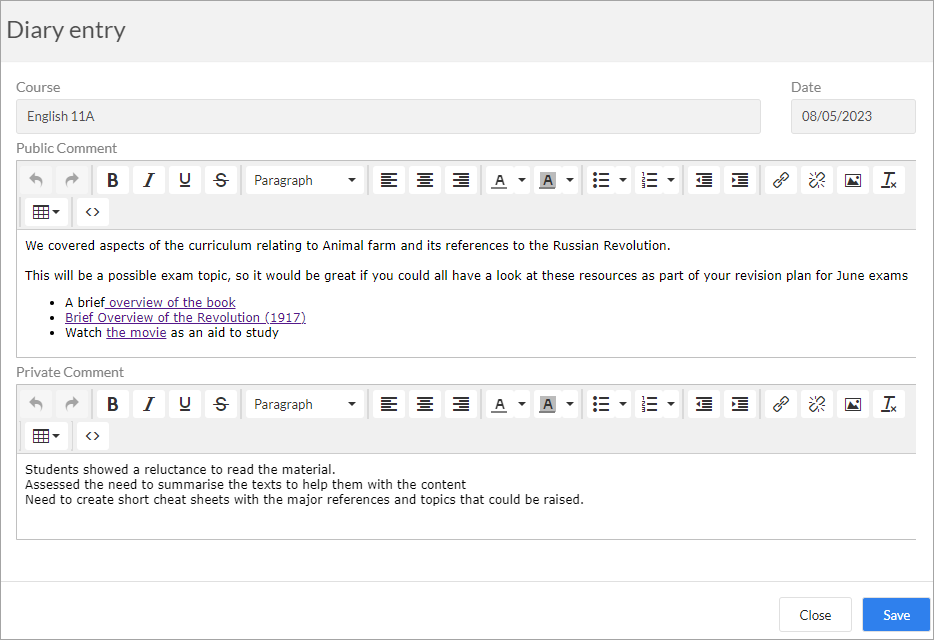Align right in Public Comment editor
Screen dimensions: 934x640
[x=461, y=180]
